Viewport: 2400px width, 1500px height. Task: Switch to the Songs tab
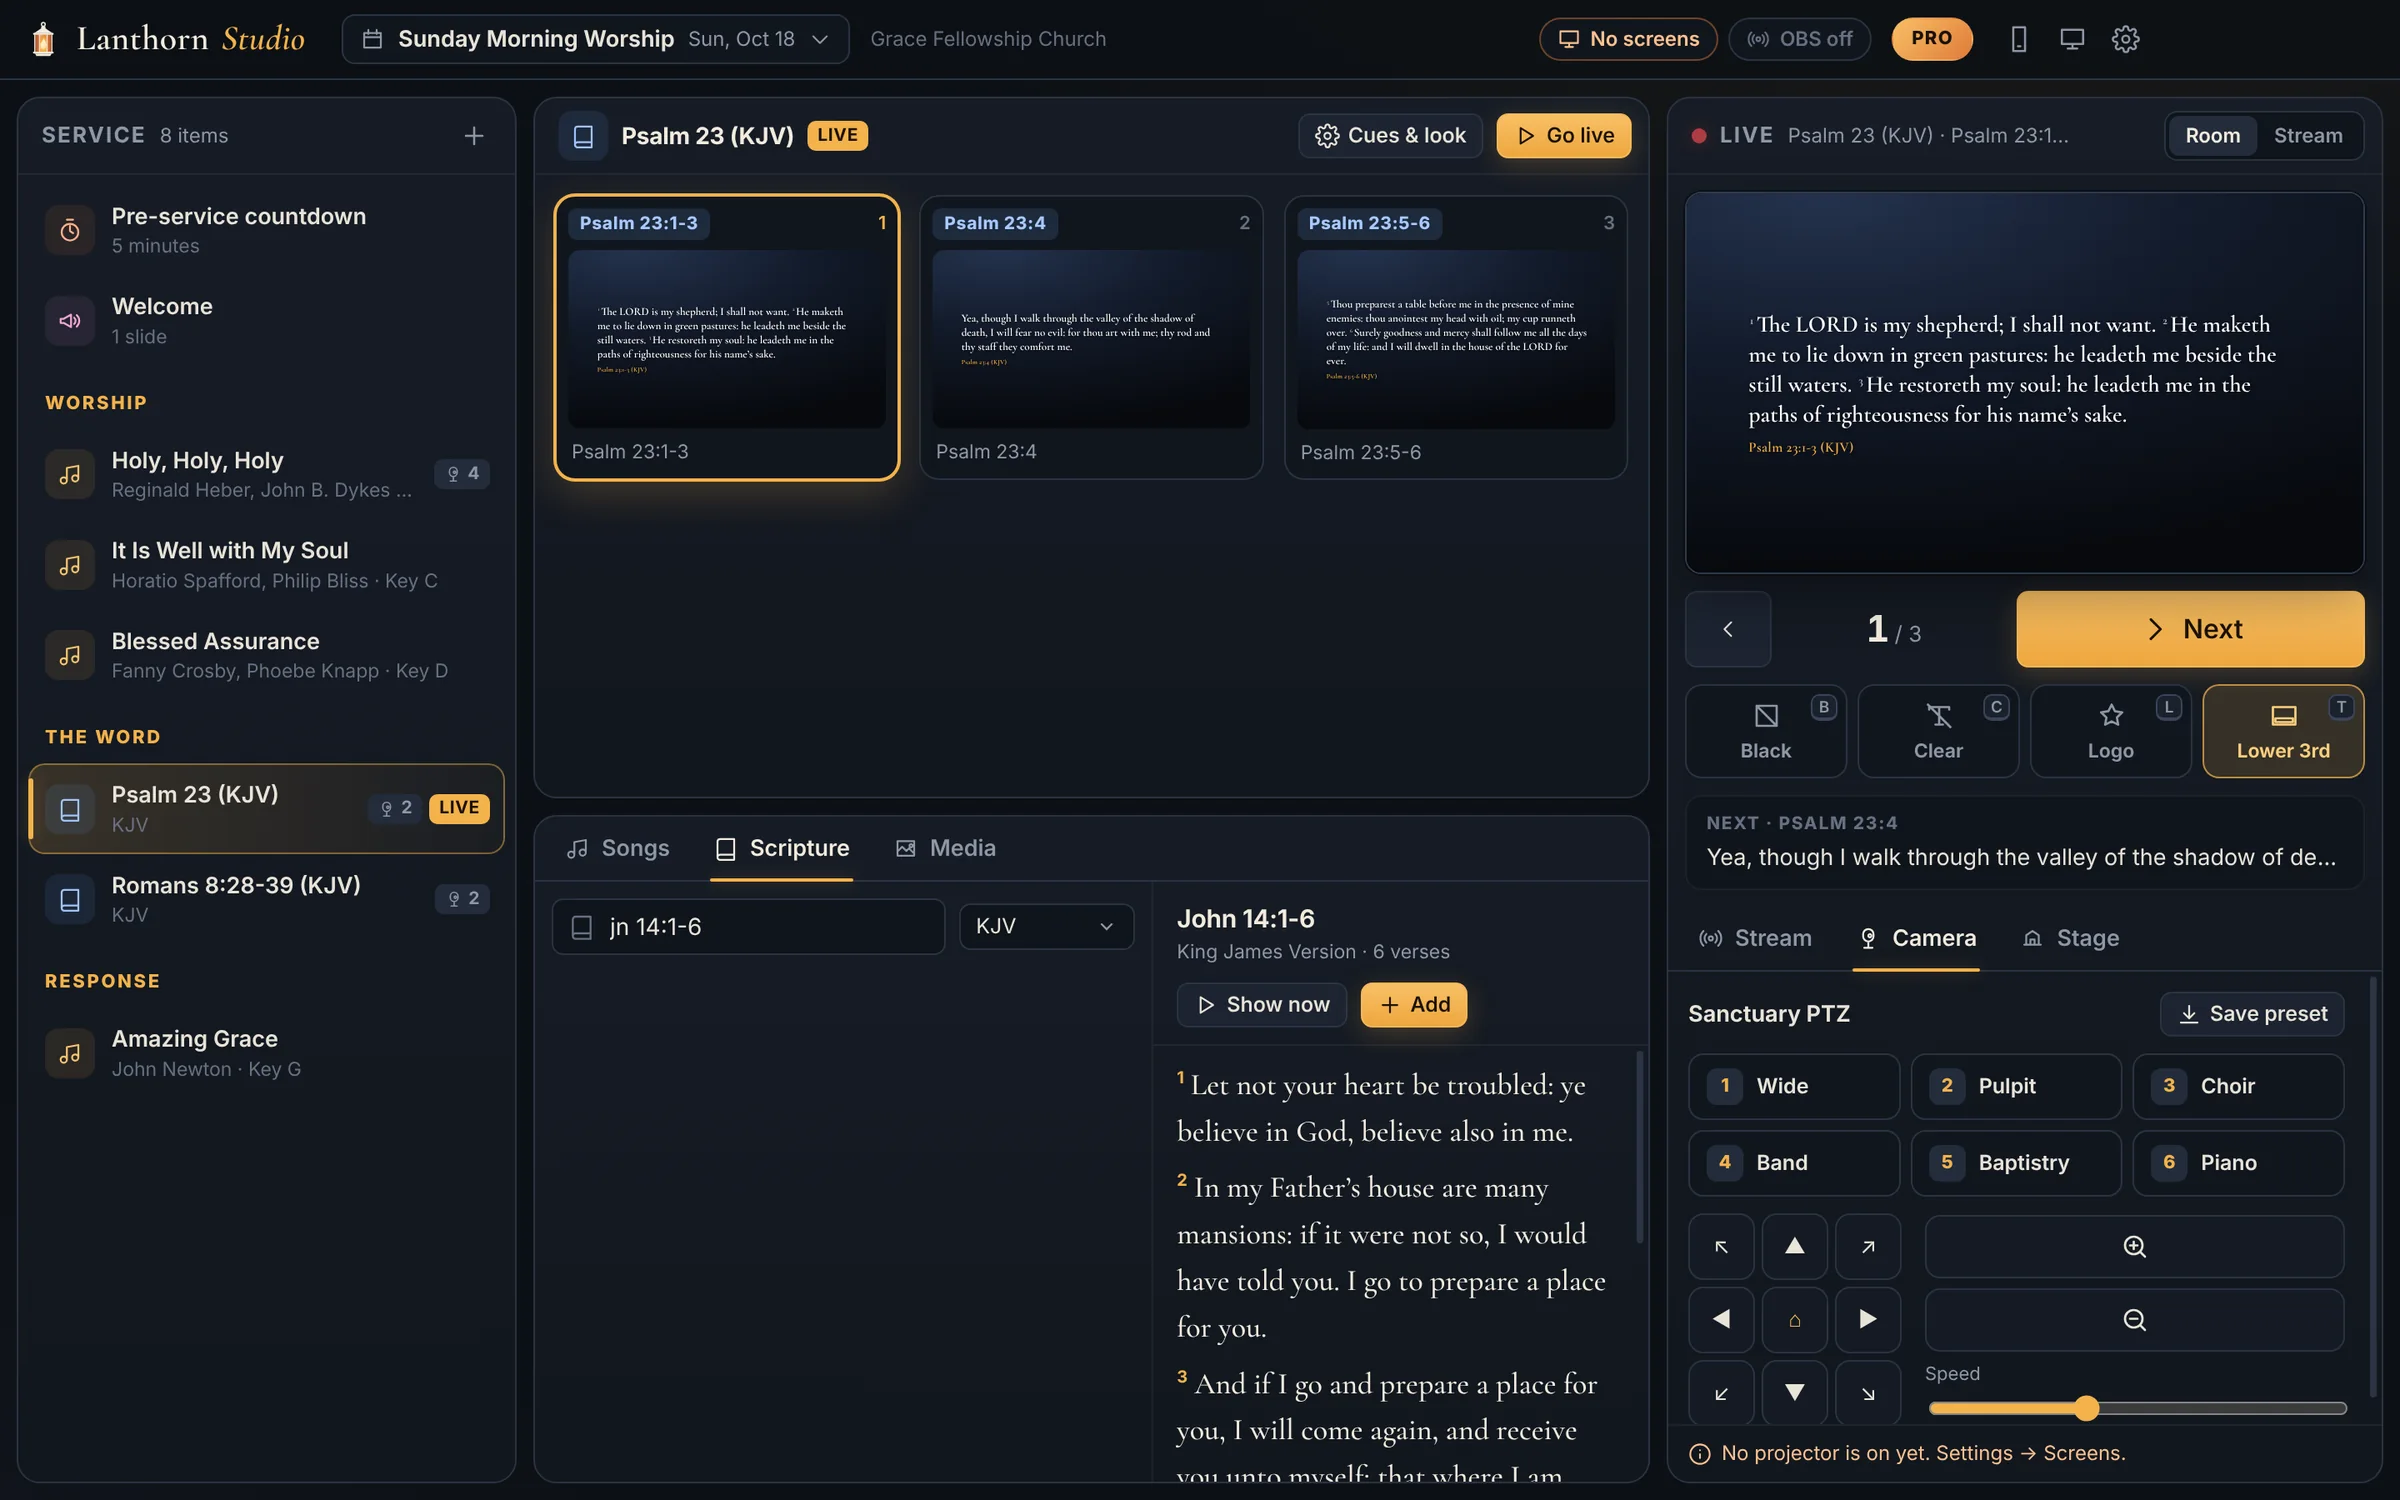(x=618, y=848)
